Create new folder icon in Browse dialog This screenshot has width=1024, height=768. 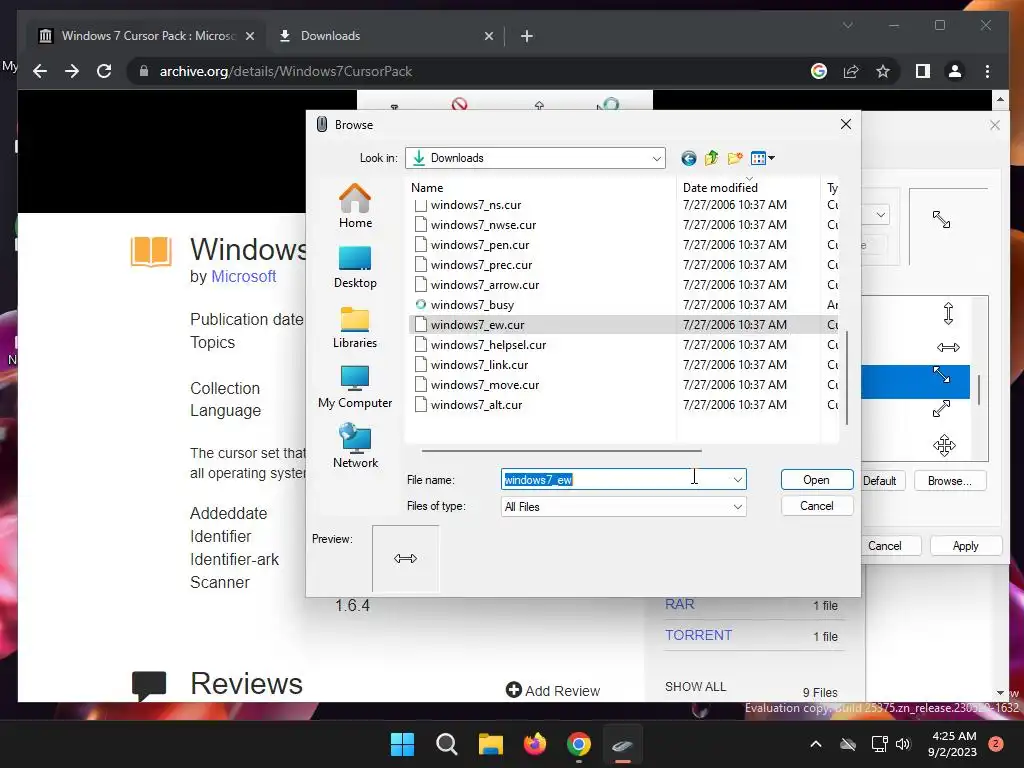point(735,158)
